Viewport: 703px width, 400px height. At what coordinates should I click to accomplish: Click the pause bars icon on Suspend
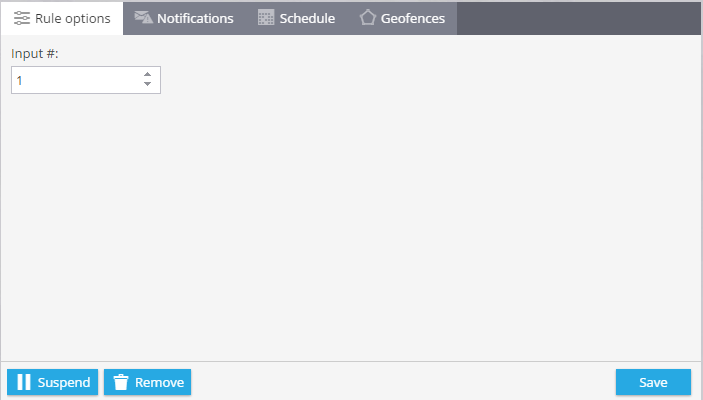24,382
